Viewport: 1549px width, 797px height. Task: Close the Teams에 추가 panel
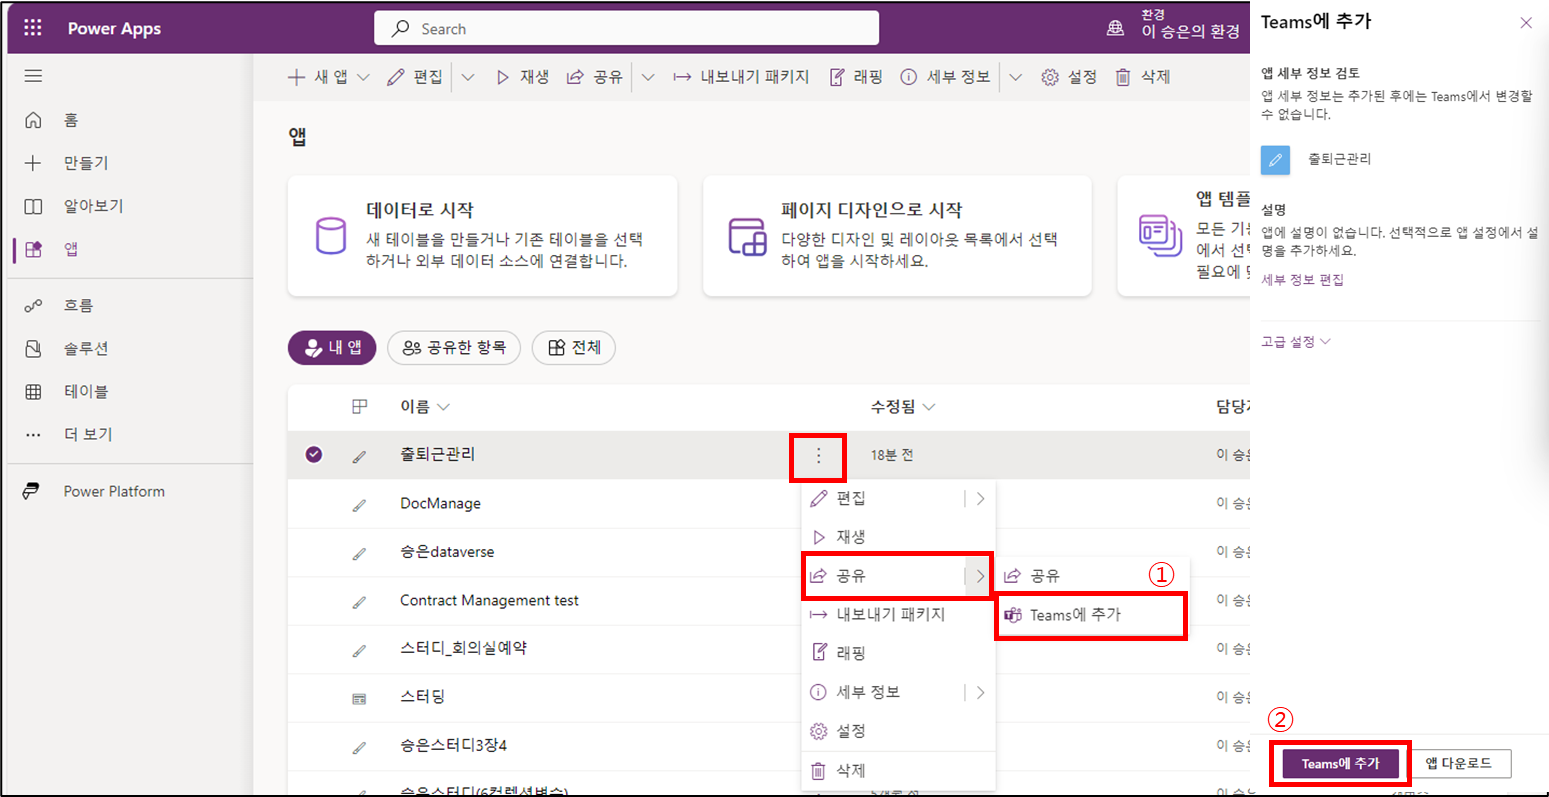[1526, 23]
